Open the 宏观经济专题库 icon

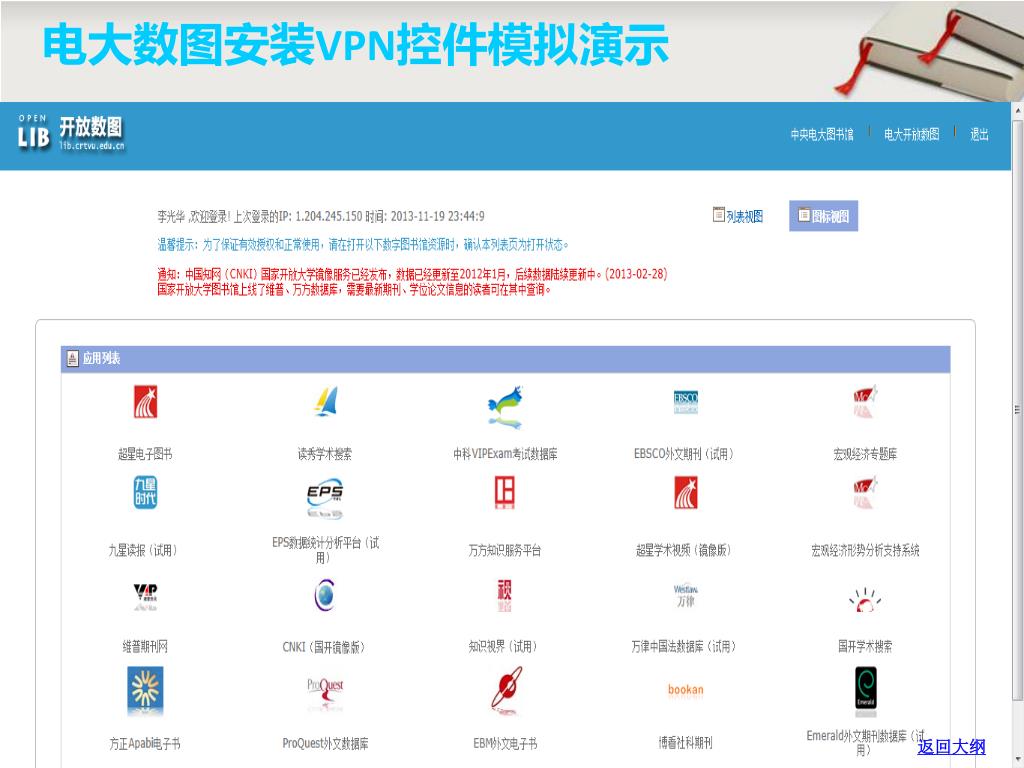pyautogui.click(x=865, y=402)
